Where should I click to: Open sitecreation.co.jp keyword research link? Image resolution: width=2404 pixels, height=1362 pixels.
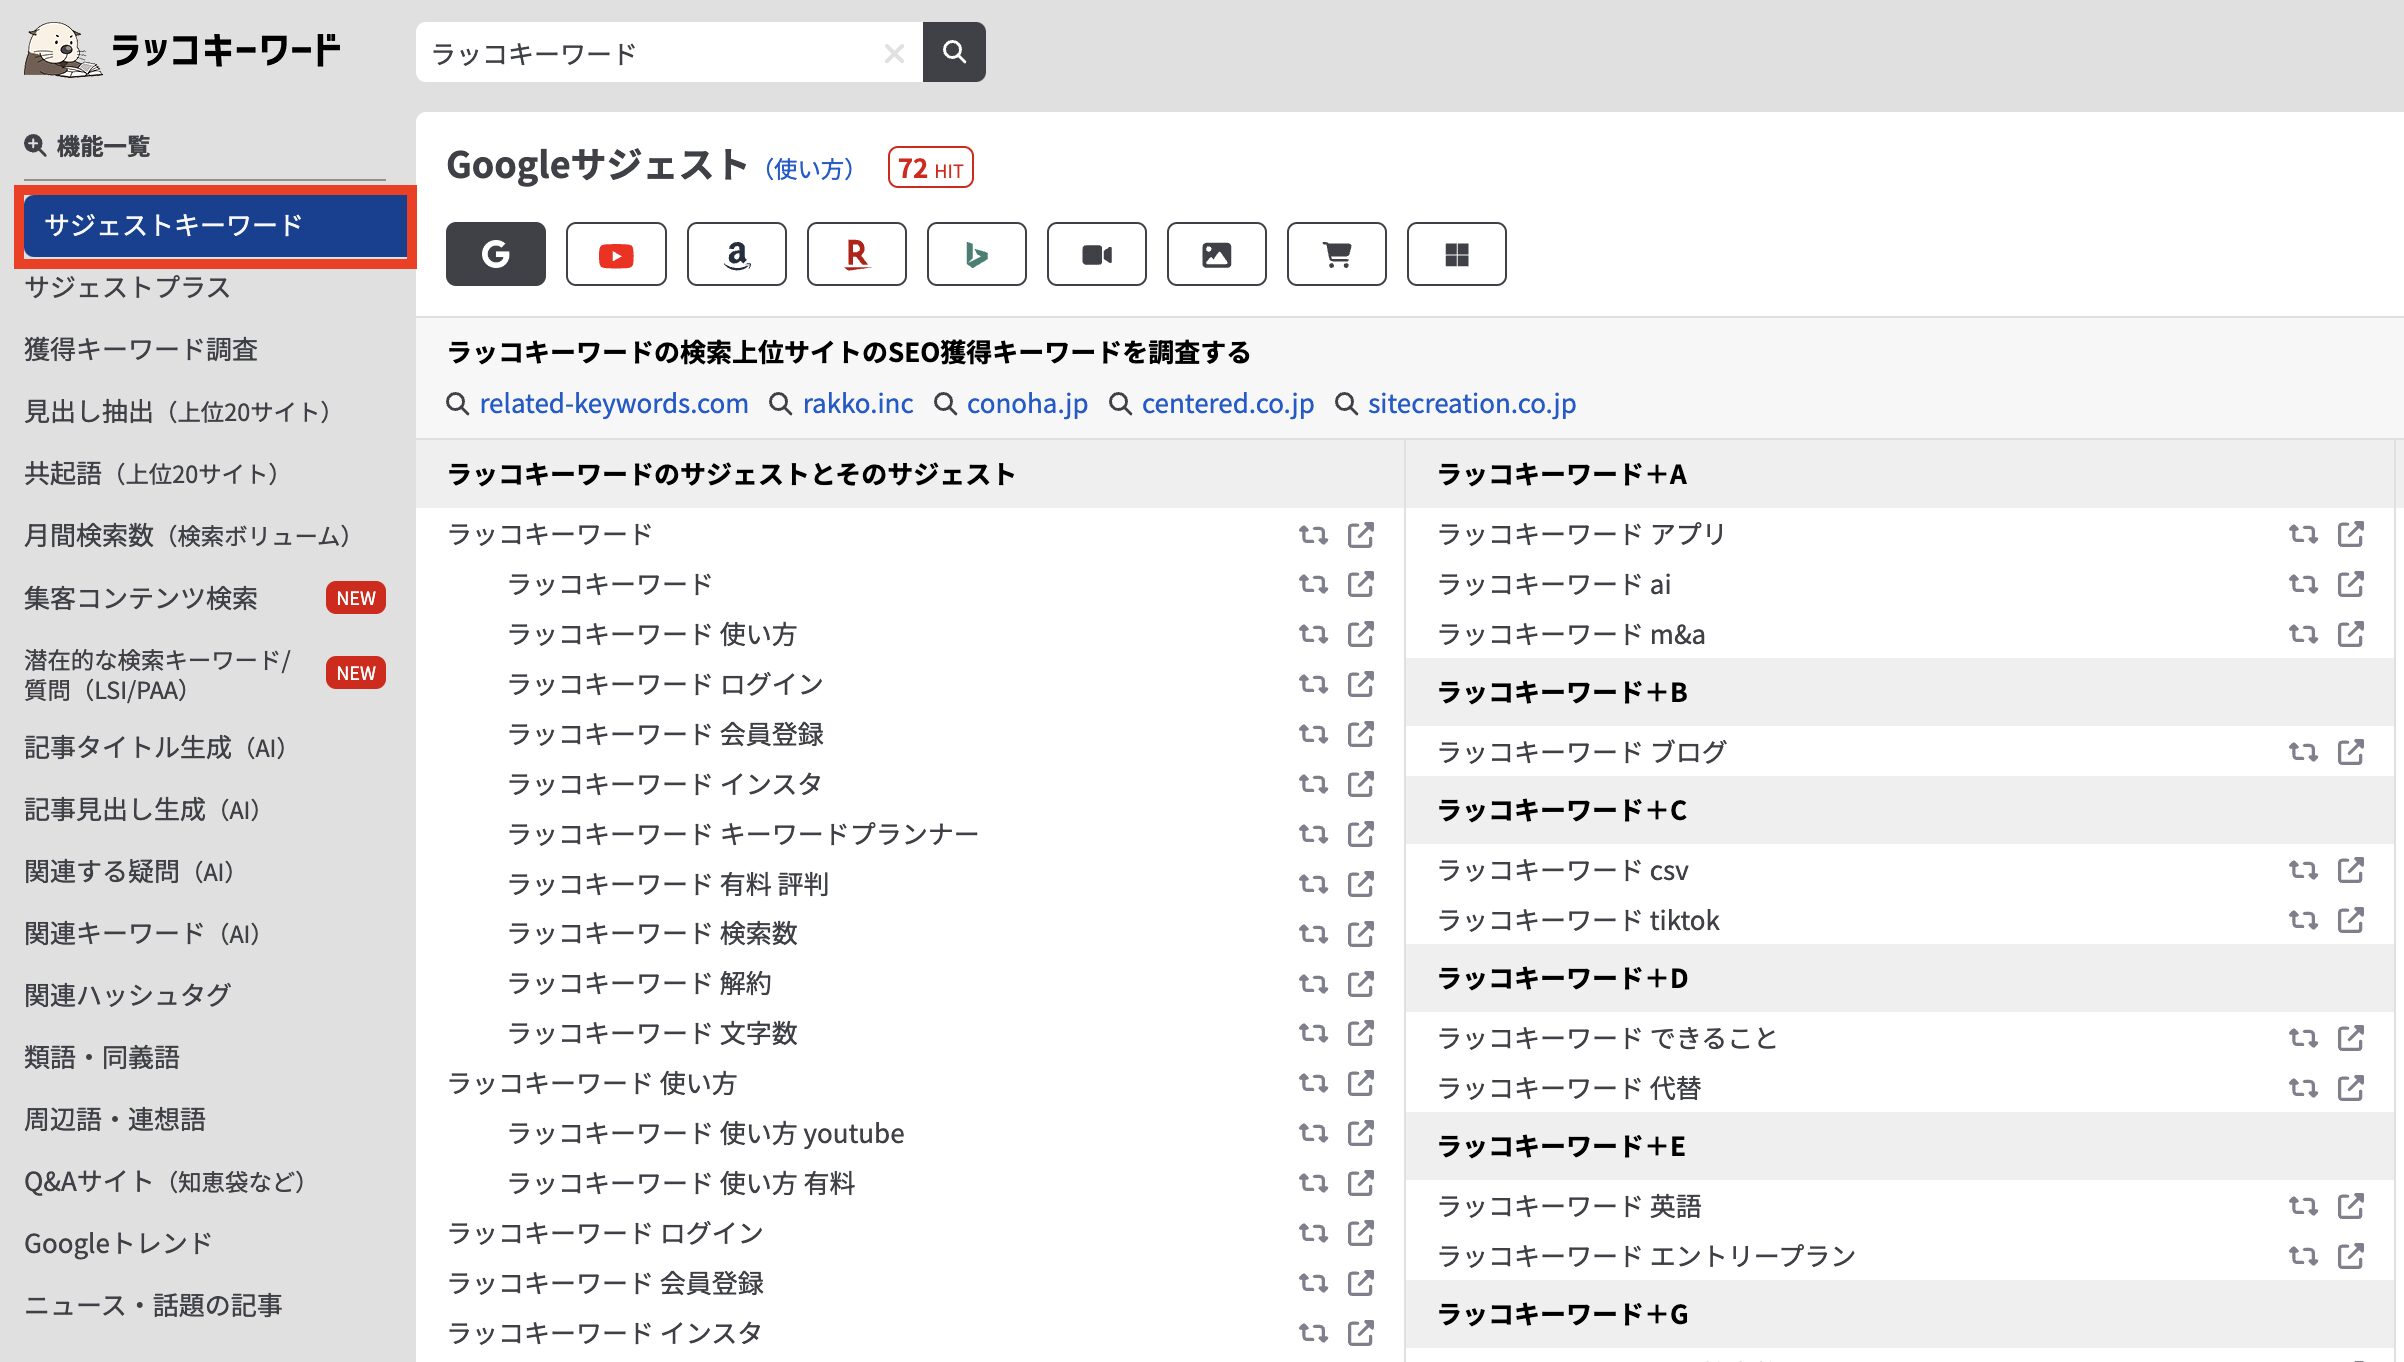tap(1472, 403)
